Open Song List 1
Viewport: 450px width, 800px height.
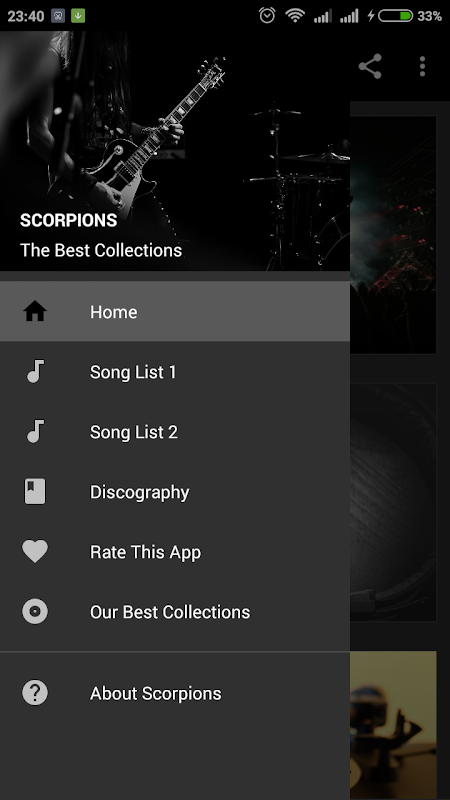[x=175, y=371]
